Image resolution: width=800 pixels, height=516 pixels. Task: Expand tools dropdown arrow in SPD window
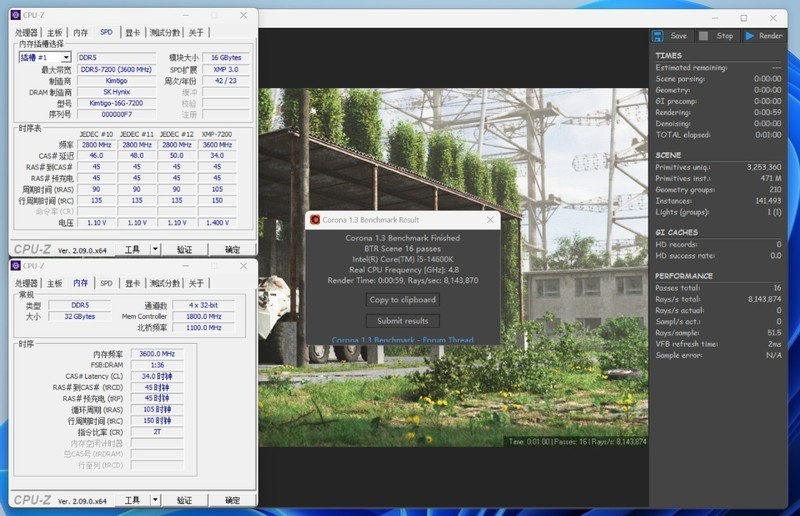click(x=155, y=249)
